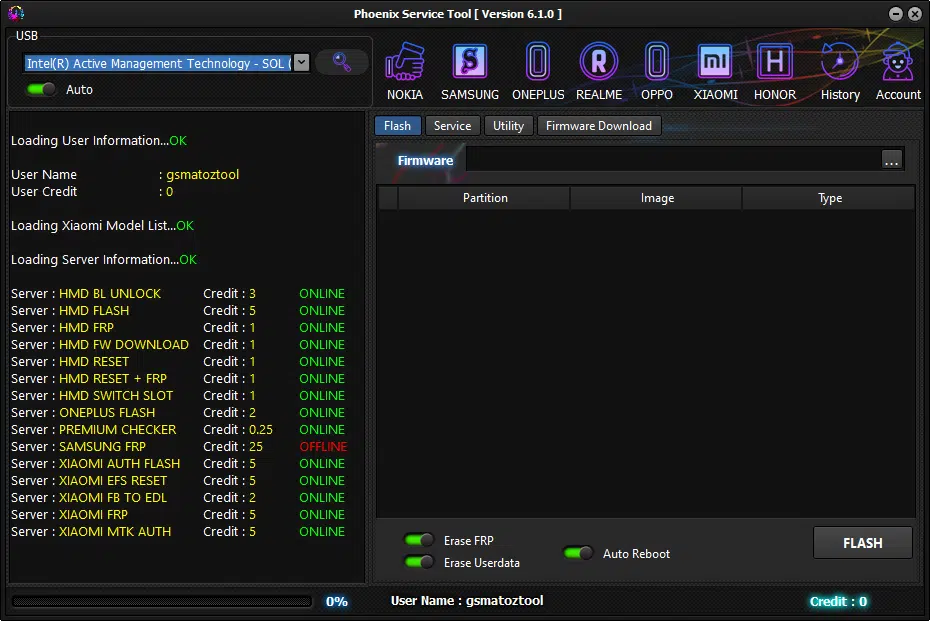Toggle the Erase Userdata switch
This screenshot has height=621, width=930.
click(x=419, y=561)
